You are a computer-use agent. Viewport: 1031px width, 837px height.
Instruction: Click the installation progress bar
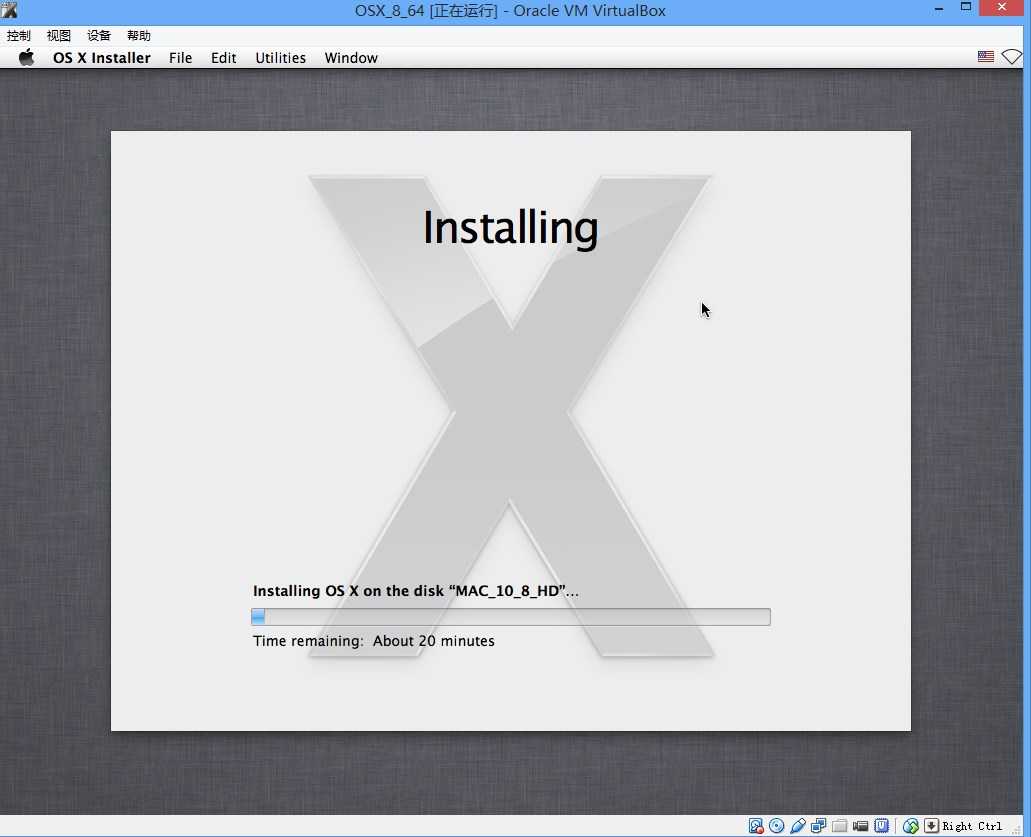pos(511,617)
